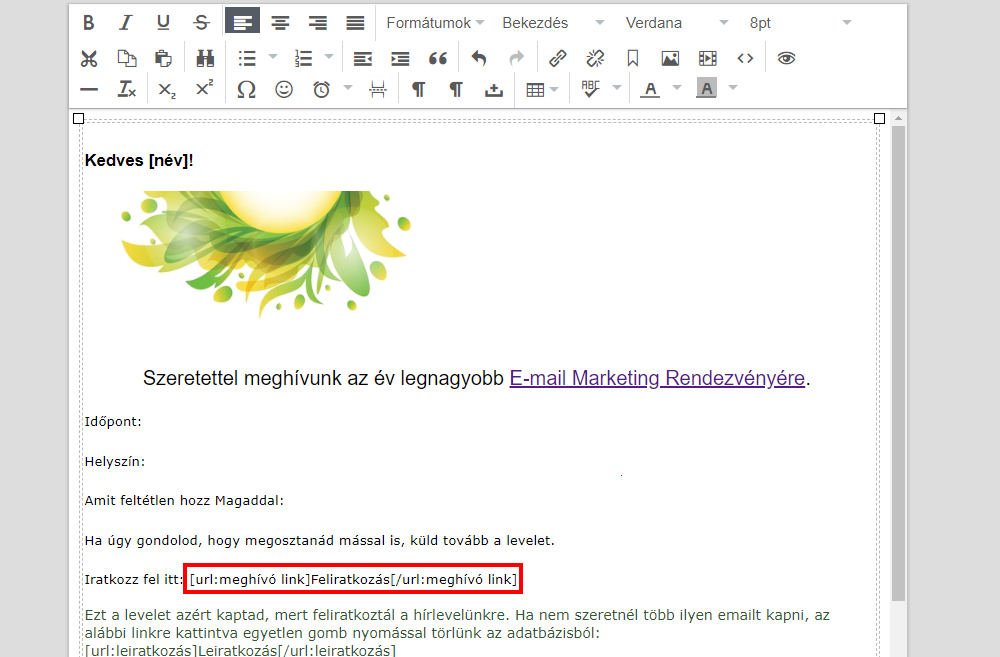Viewport: 1000px width, 657px height.
Task: Click the Időpont: line
Action: click(x=113, y=422)
